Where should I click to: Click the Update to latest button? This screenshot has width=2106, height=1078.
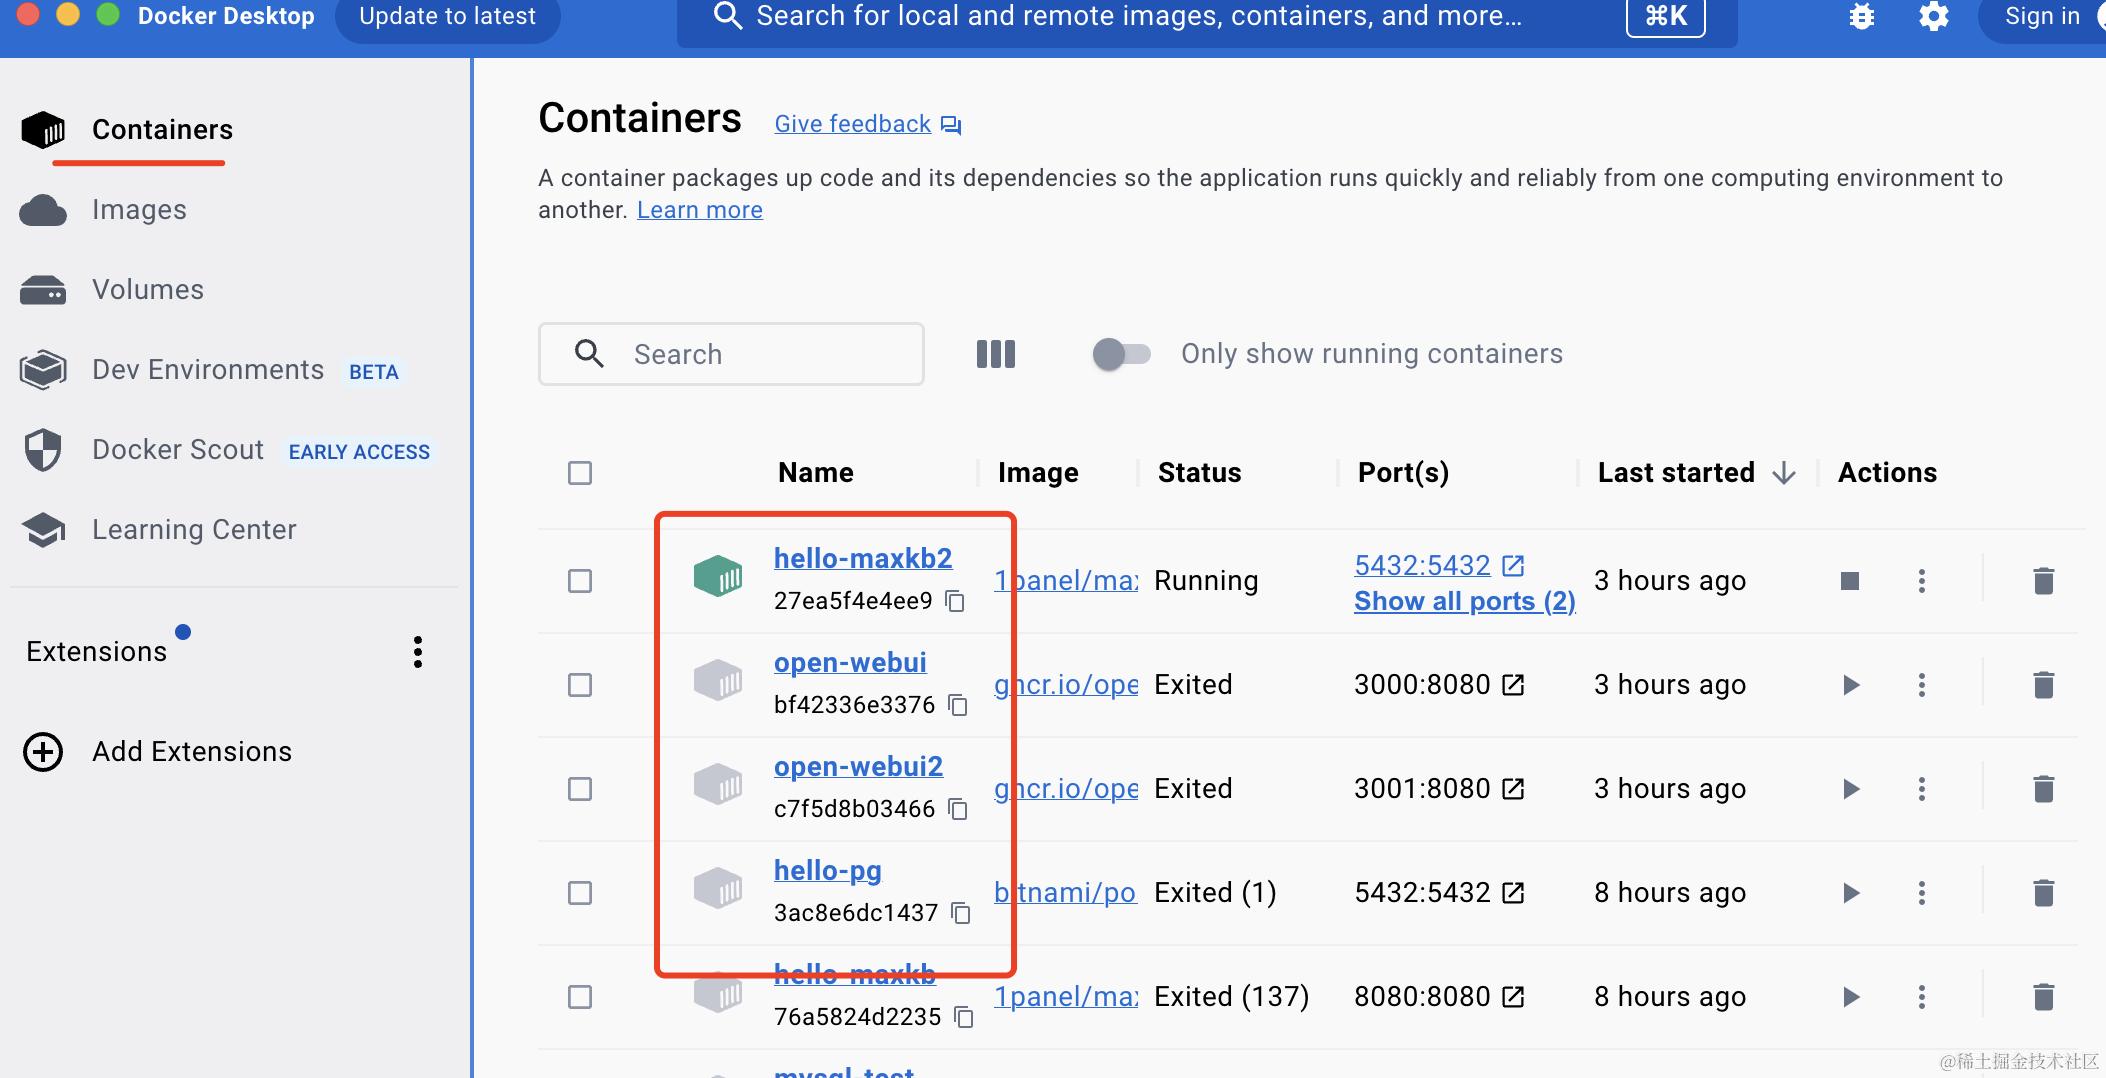(447, 17)
